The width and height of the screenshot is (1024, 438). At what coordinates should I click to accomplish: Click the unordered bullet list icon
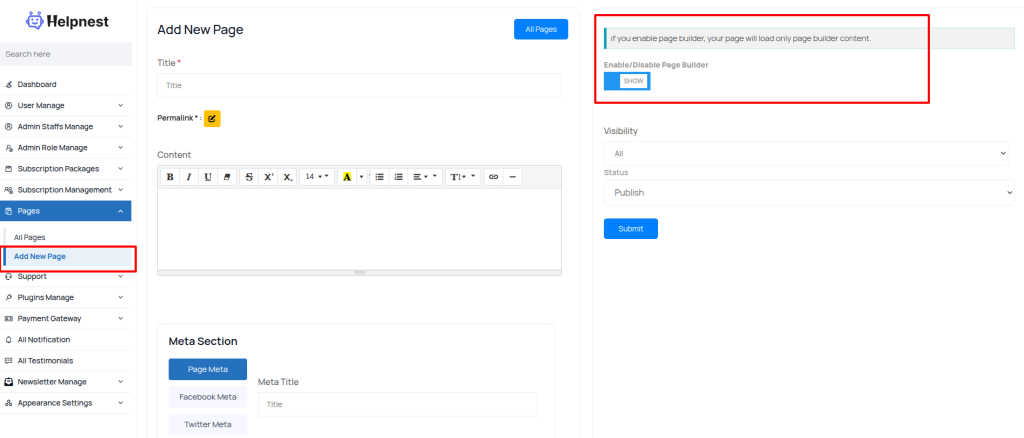click(379, 177)
